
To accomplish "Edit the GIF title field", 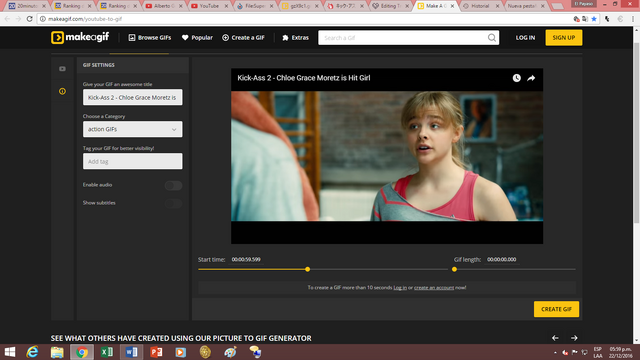I will point(133,97).
